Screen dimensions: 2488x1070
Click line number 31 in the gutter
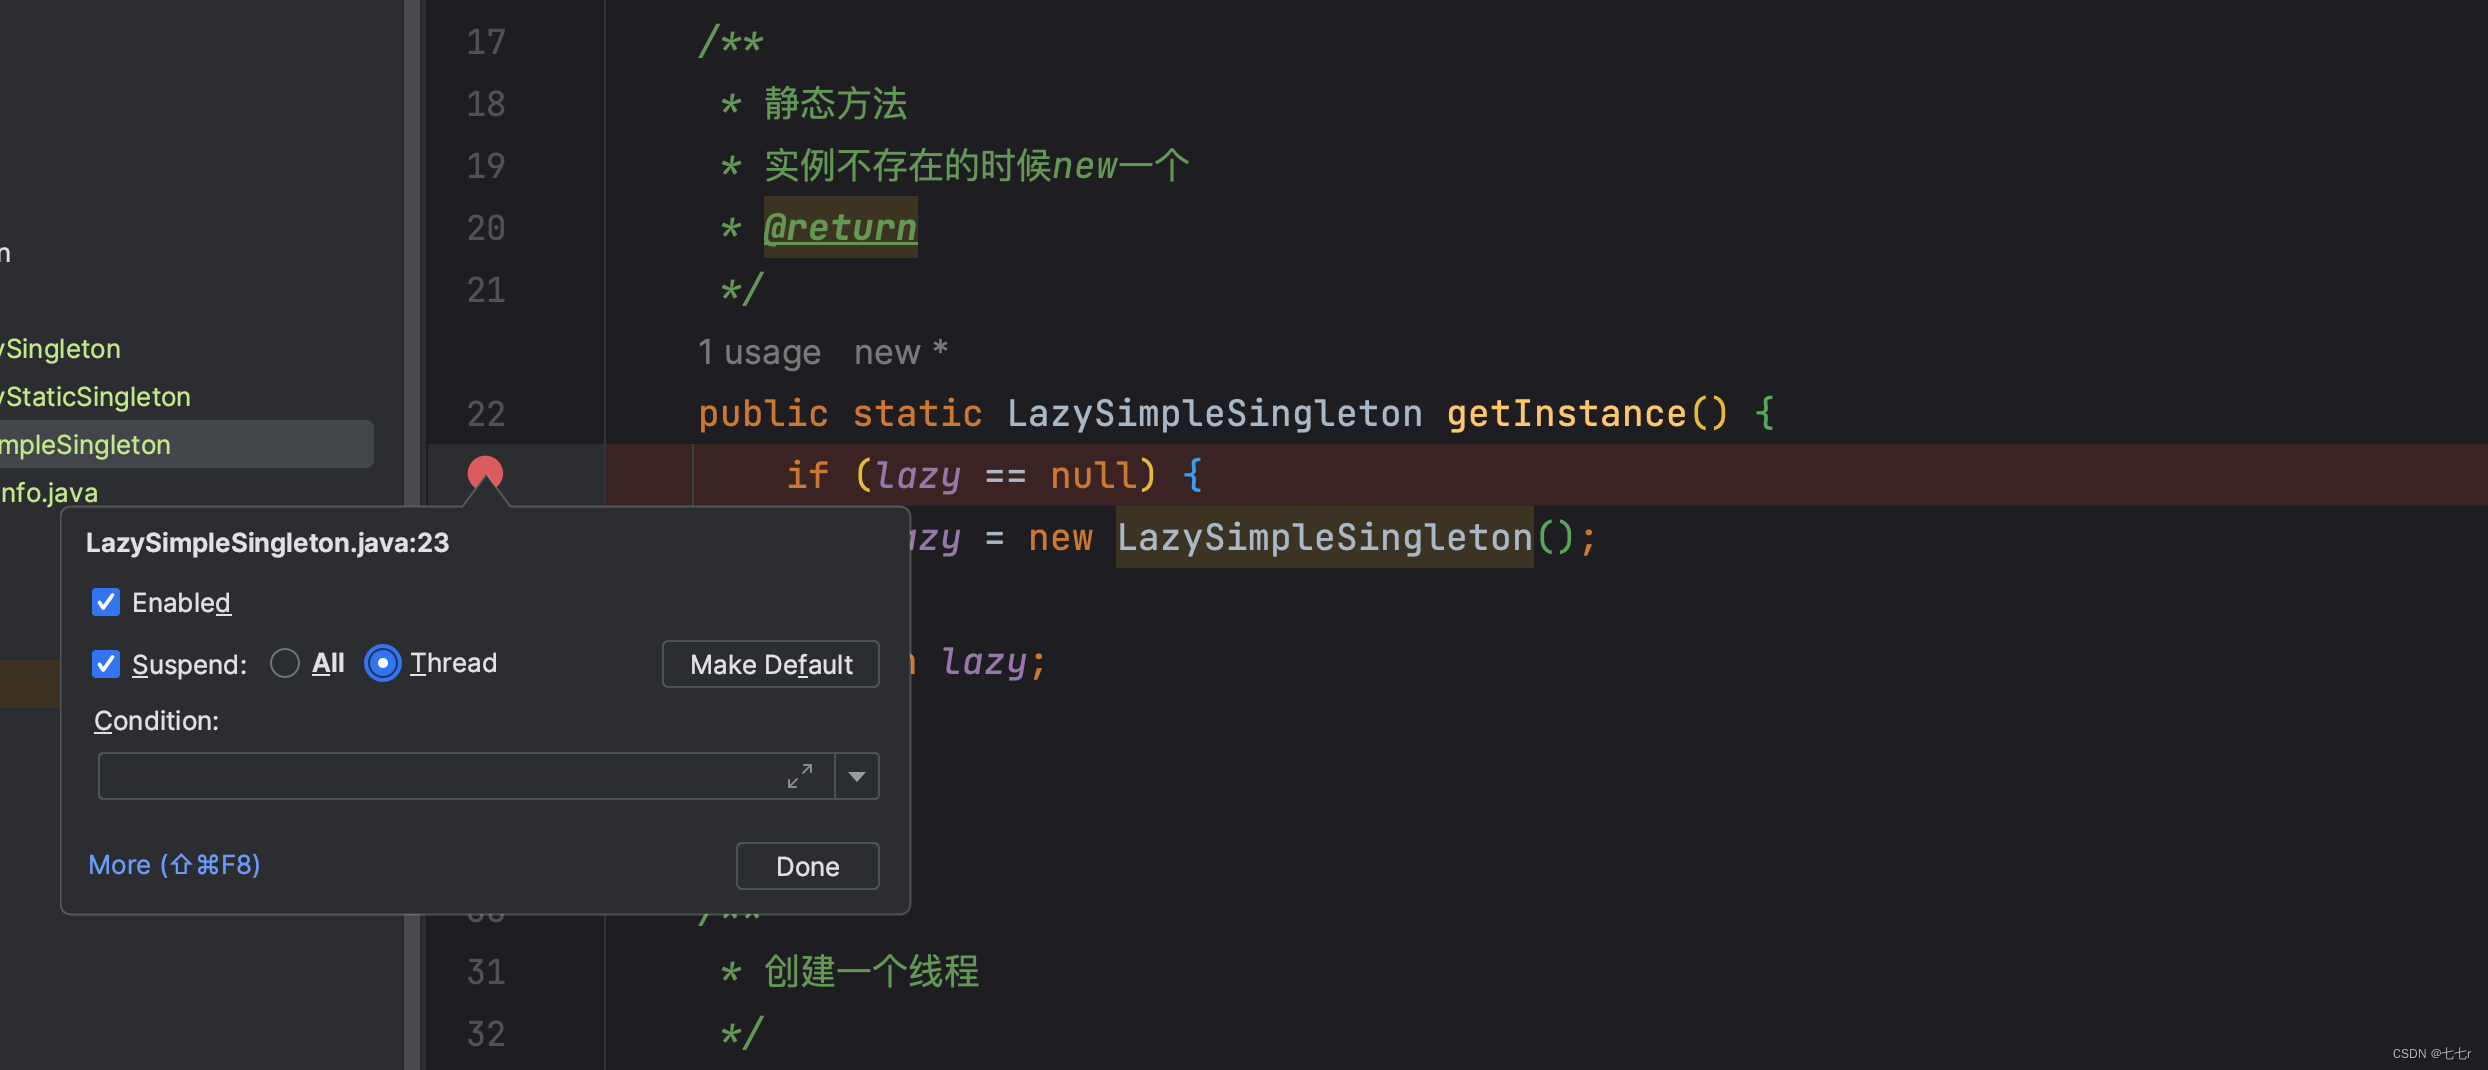tap(486, 972)
